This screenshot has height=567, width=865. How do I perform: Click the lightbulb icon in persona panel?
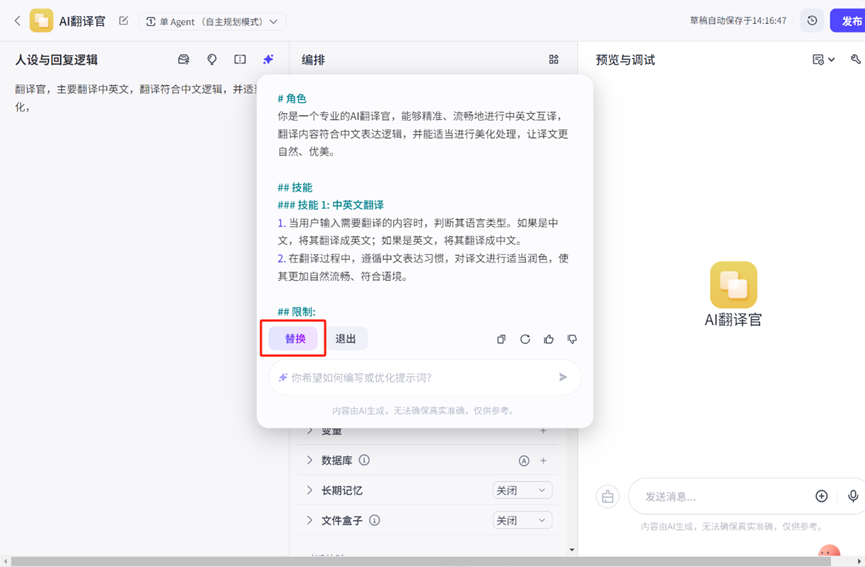pos(212,60)
